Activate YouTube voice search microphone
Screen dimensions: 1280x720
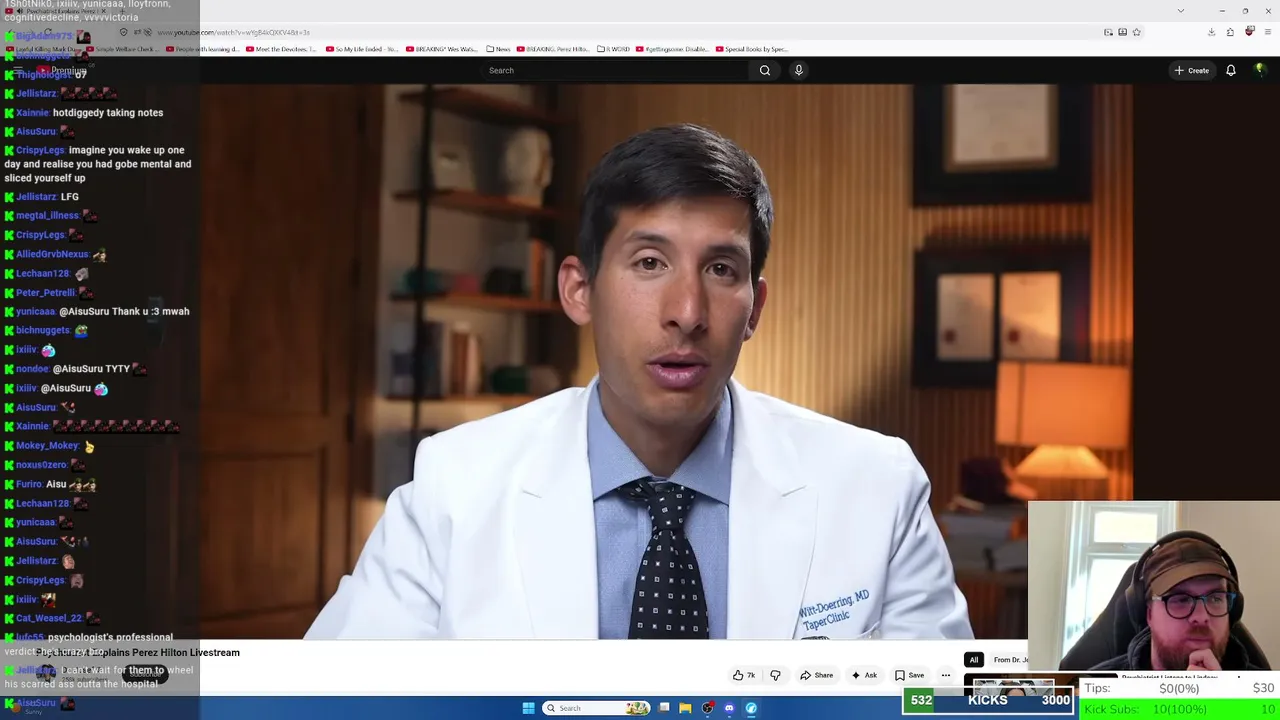pyautogui.click(x=798, y=70)
